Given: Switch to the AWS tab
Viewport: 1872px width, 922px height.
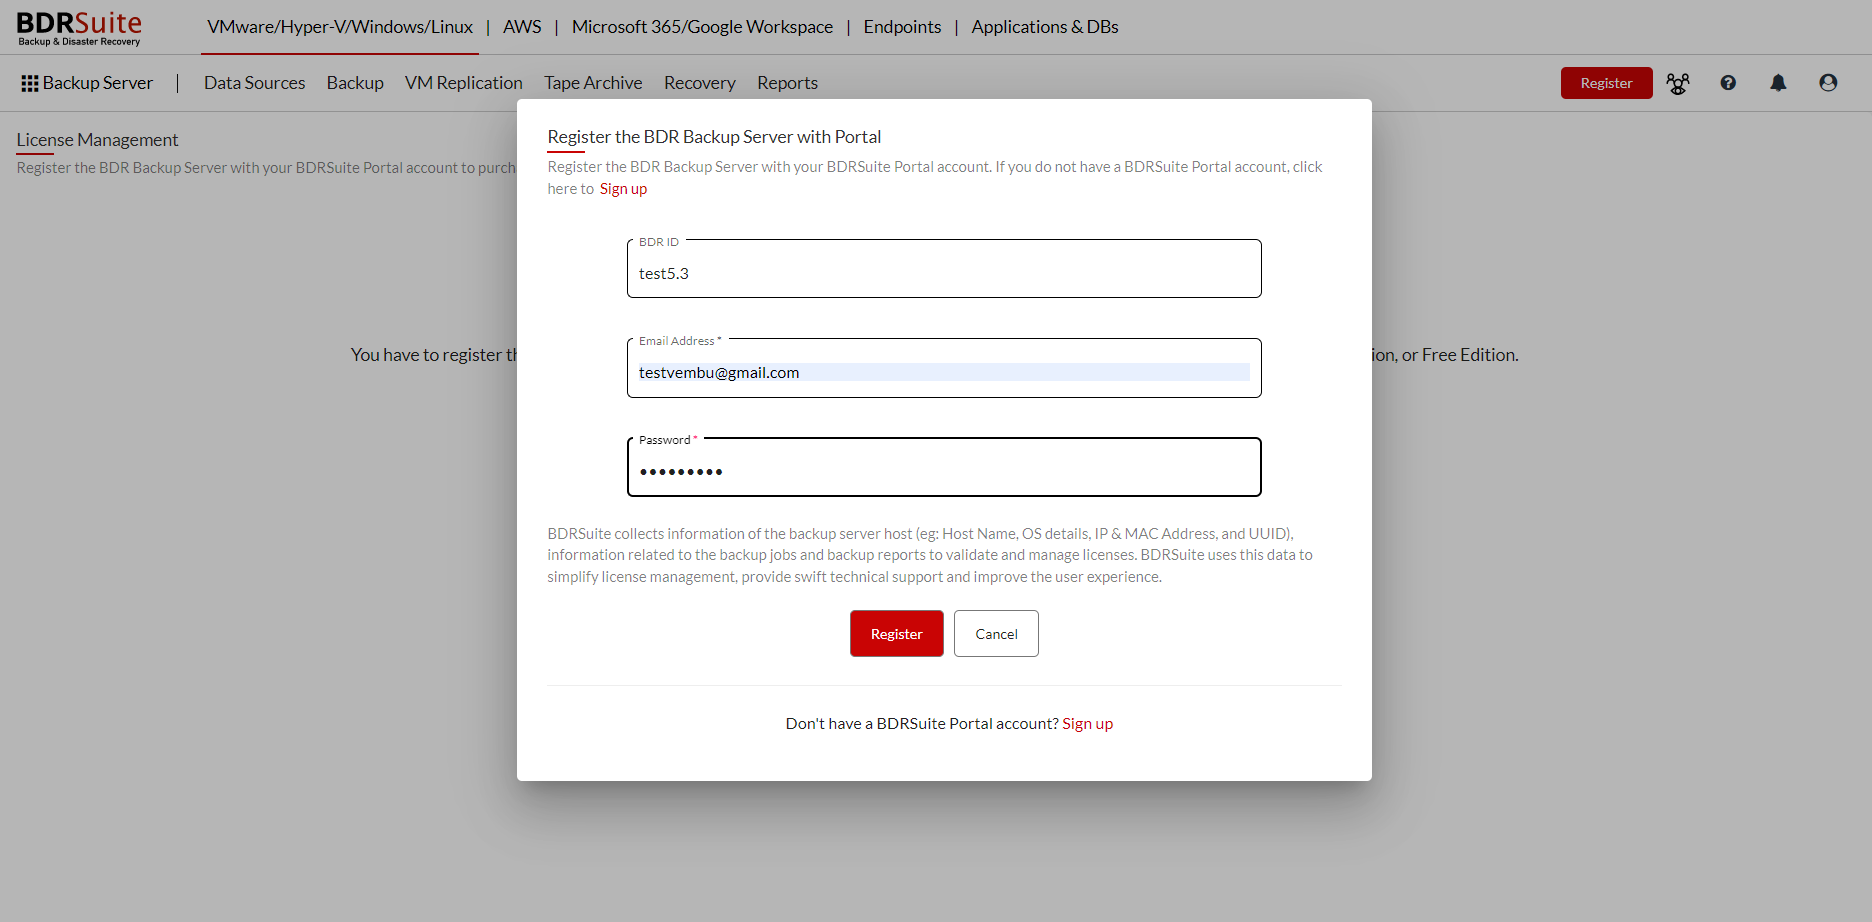Looking at the screenshot, I should pyautogui.click(x=522, y=27).
